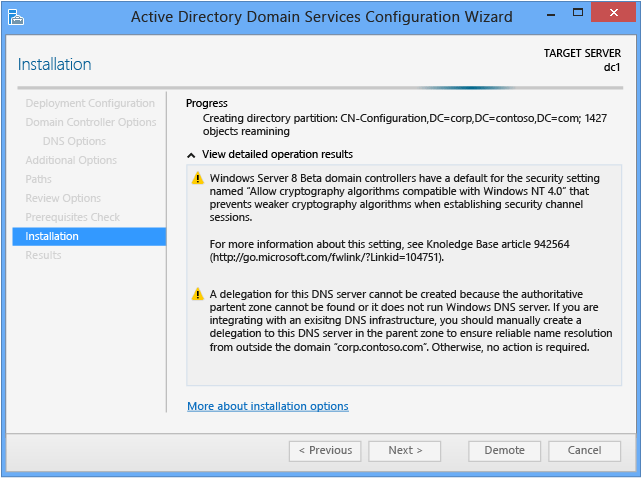Click the Demote button

coord(504,451)
